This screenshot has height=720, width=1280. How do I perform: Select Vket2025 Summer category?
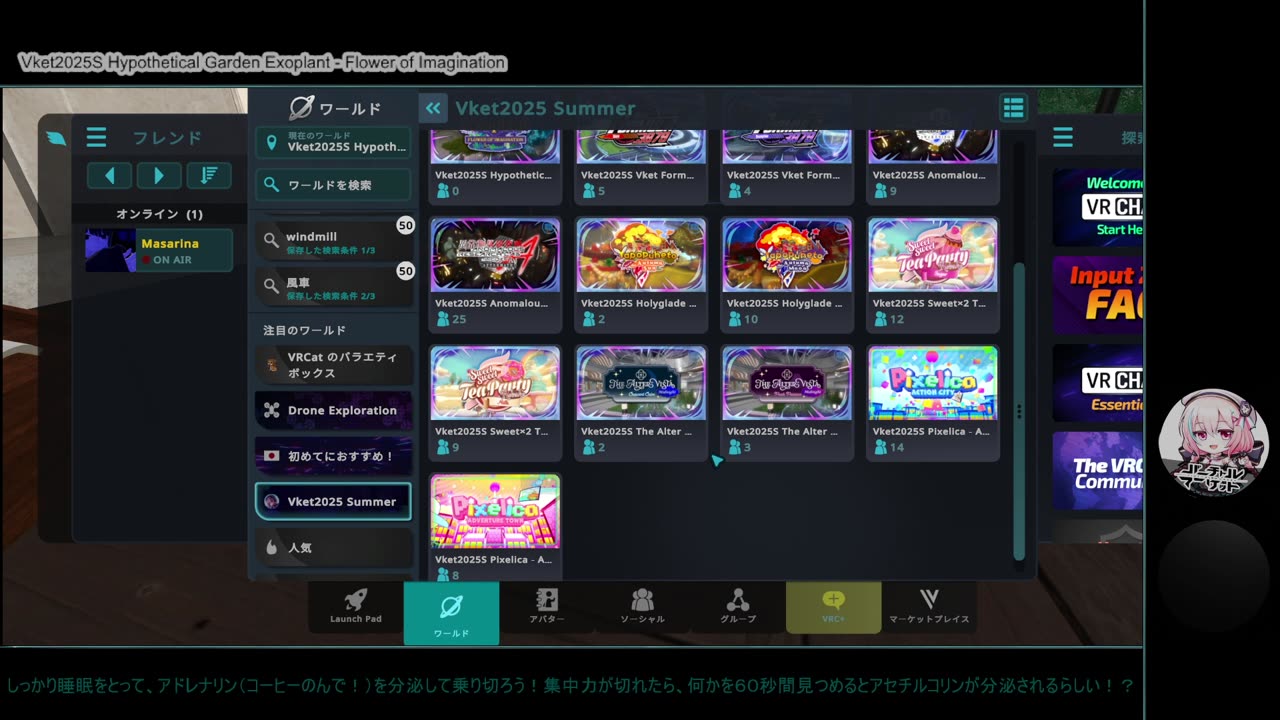pyautogui.click(x=333, y=501)
